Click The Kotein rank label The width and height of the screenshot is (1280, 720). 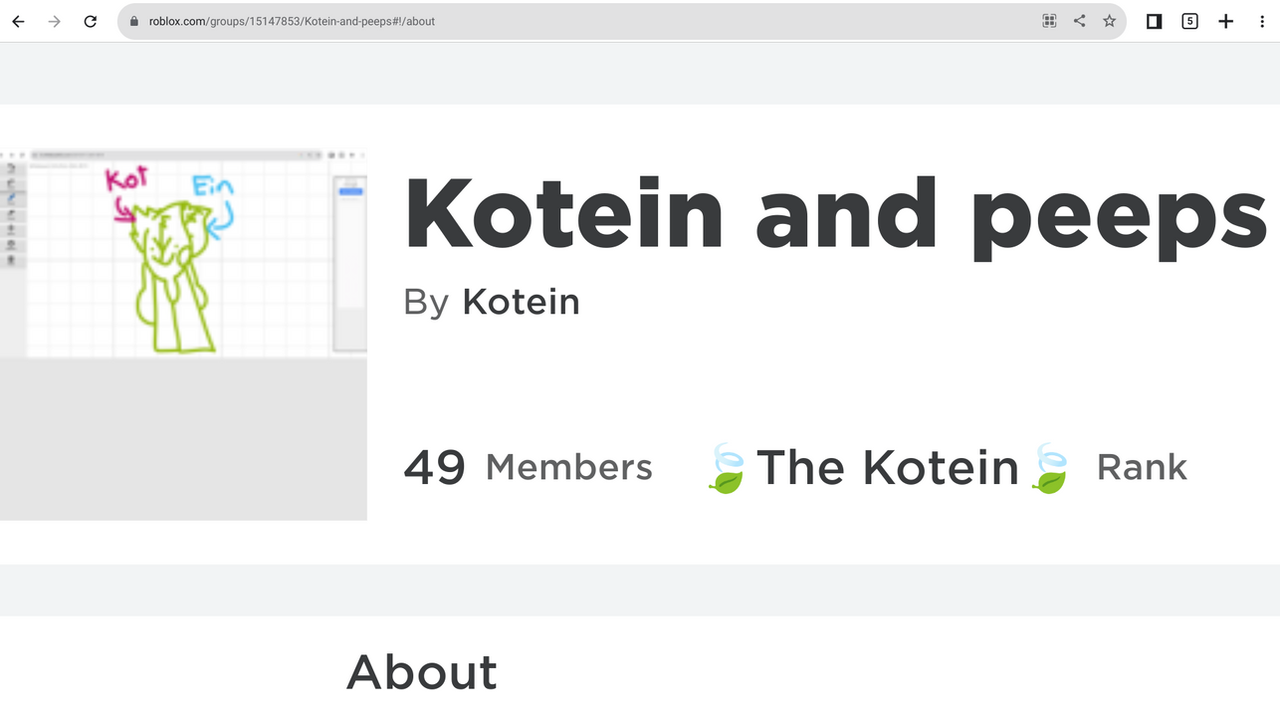887,467
